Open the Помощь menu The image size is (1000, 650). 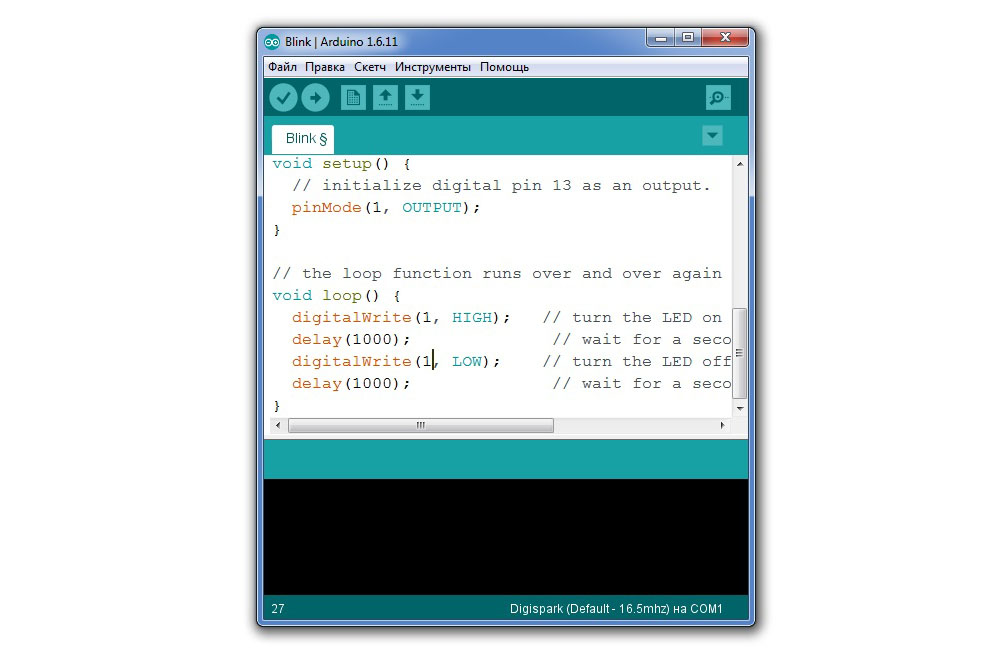tap(504, 67)
